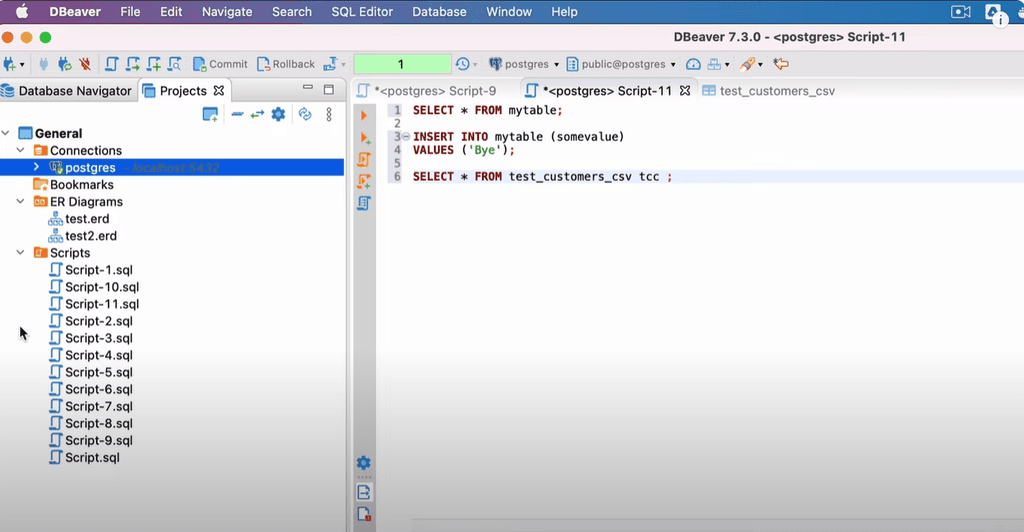Image resolution: width=1024 pixels, height=532 pixels.
Task: Expand the postgres connection node
Action: tap(37, 167)
